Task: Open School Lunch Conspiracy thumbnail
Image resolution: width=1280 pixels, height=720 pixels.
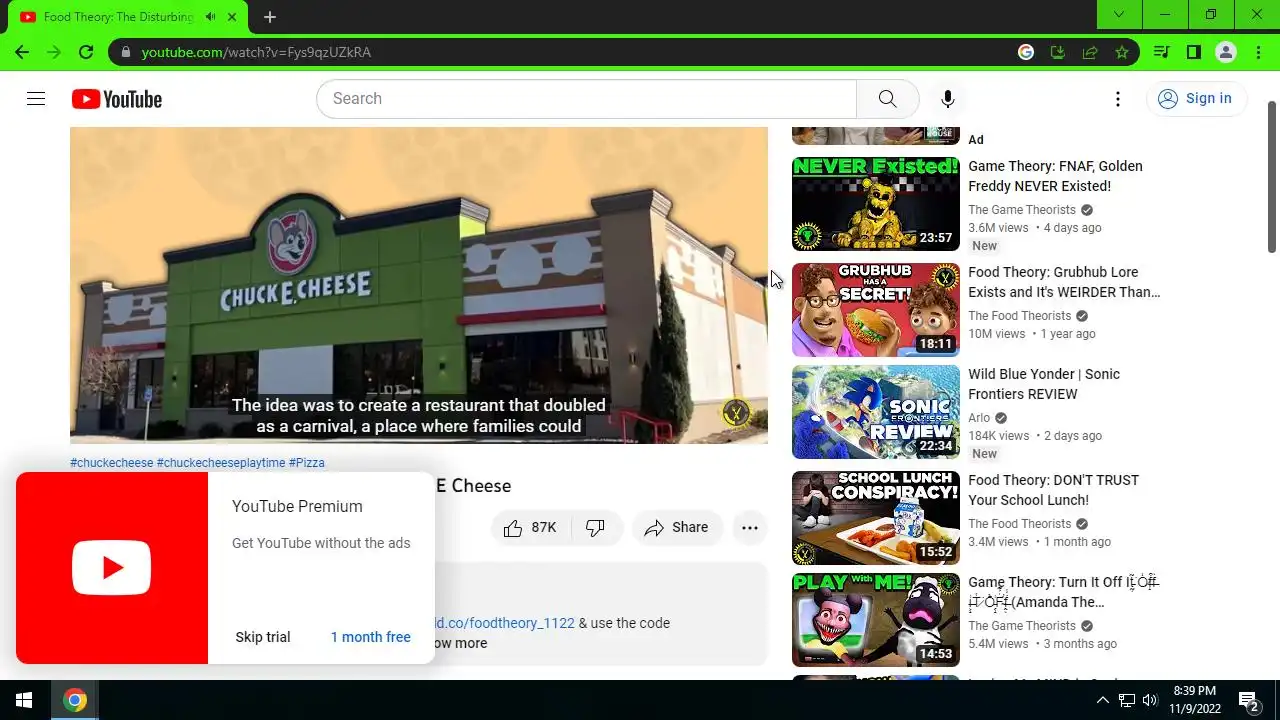Action: [876, 518]
